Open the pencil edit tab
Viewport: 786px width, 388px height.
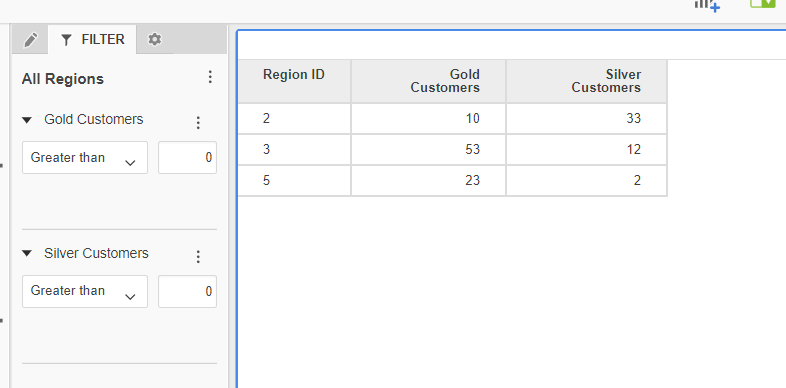click(31, 40)
